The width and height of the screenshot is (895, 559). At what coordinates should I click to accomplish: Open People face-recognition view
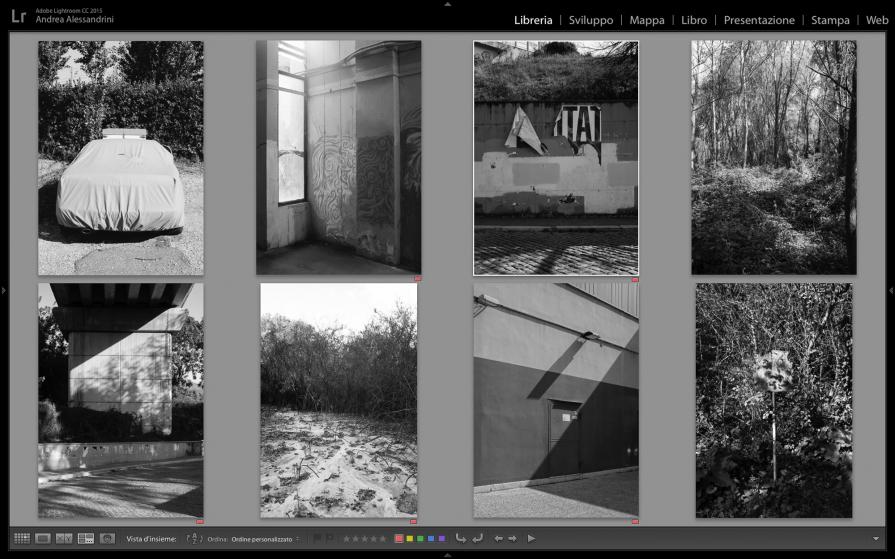click(x=107, y=538)
